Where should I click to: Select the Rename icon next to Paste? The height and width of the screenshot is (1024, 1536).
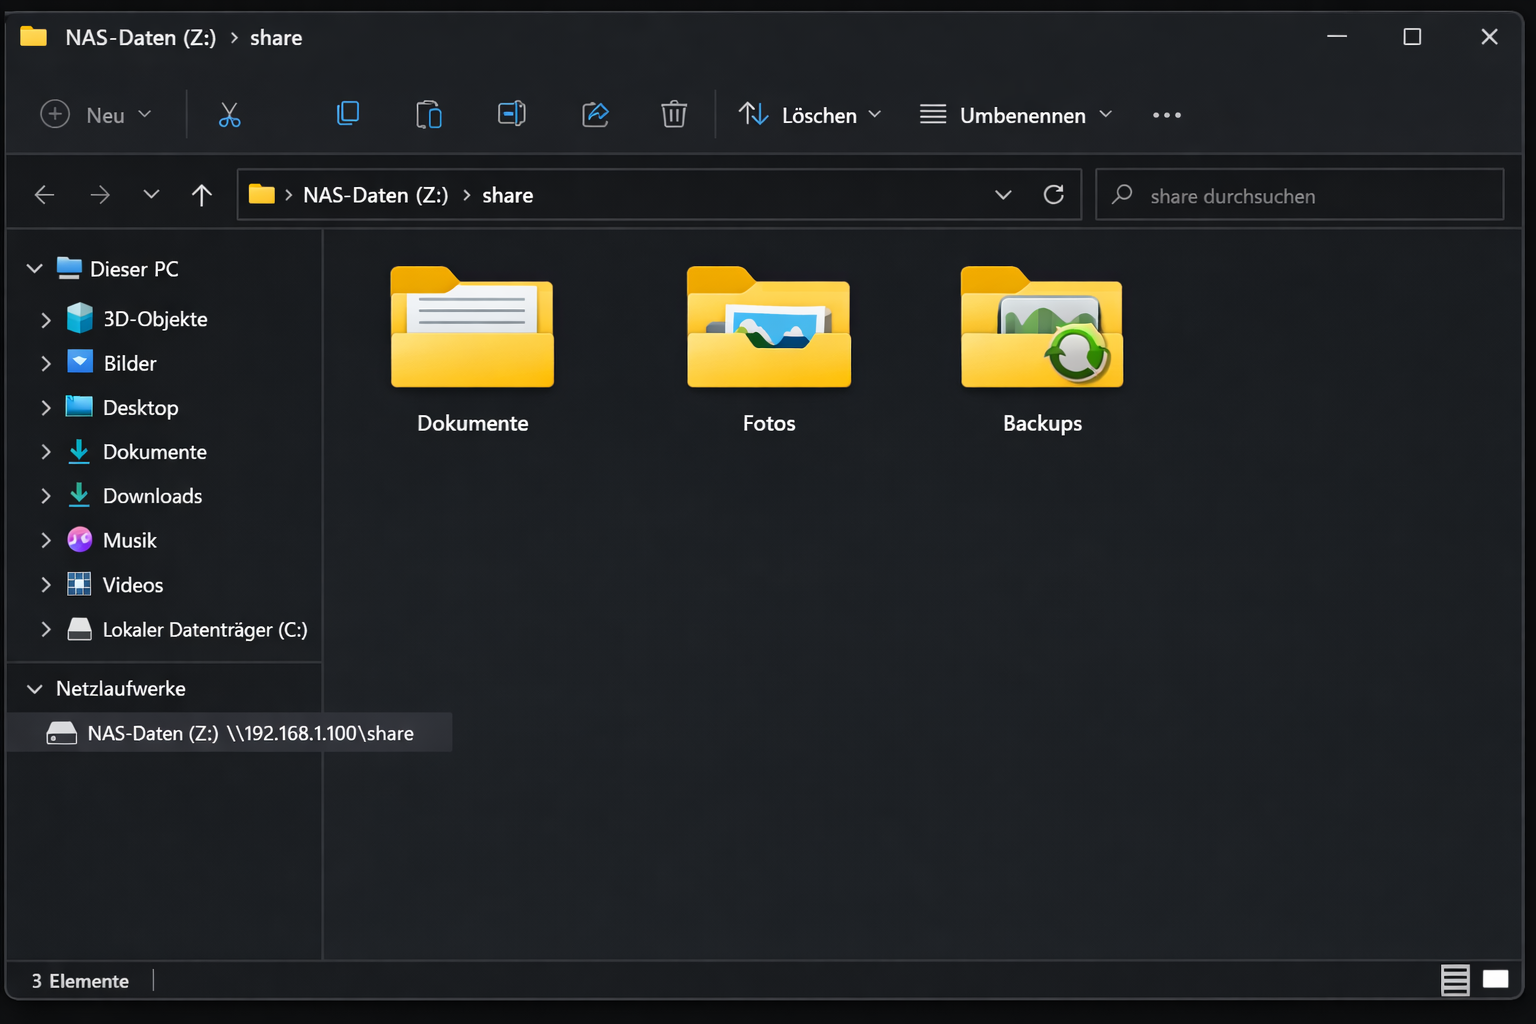[511, 114]
